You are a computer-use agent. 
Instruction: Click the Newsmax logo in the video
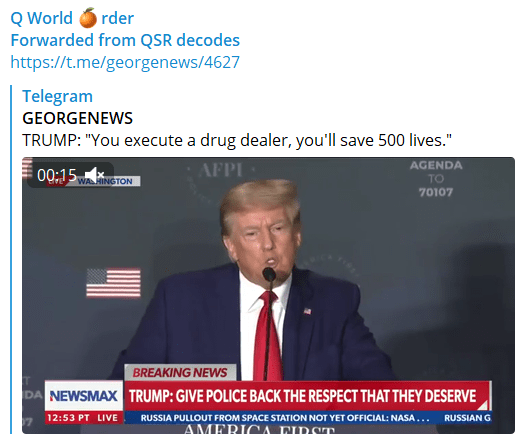84,396
